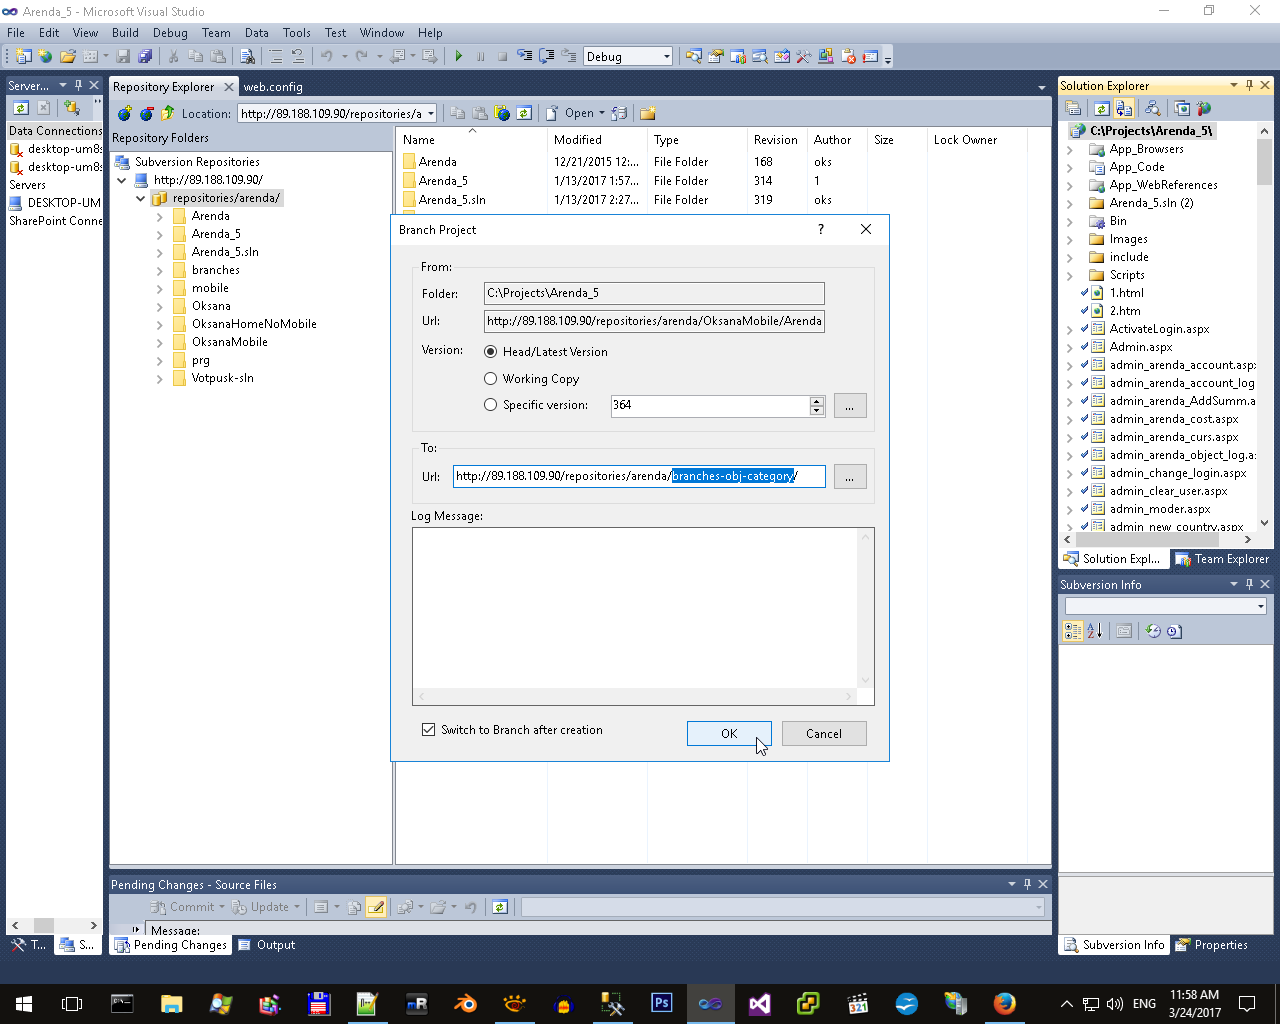Open the Location URL dropdown
This screenshot has height=1024, width=1280.
[x=431, y=114]
